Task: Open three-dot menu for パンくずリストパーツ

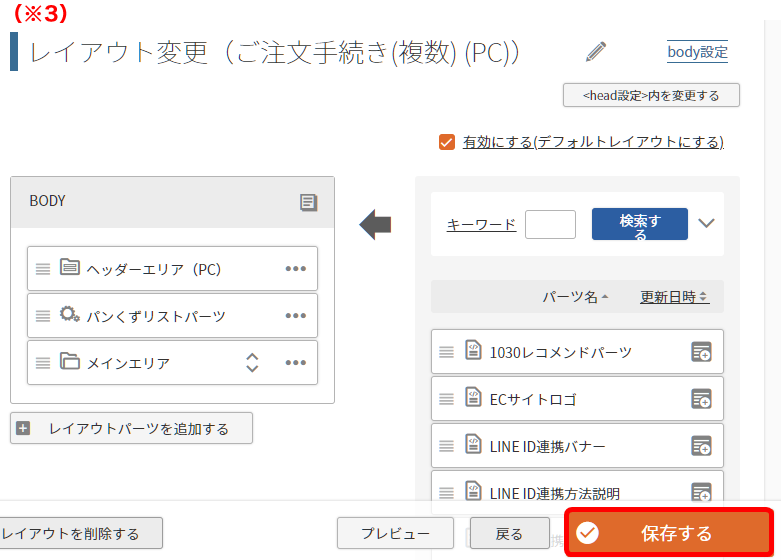Action: (295, 315)
